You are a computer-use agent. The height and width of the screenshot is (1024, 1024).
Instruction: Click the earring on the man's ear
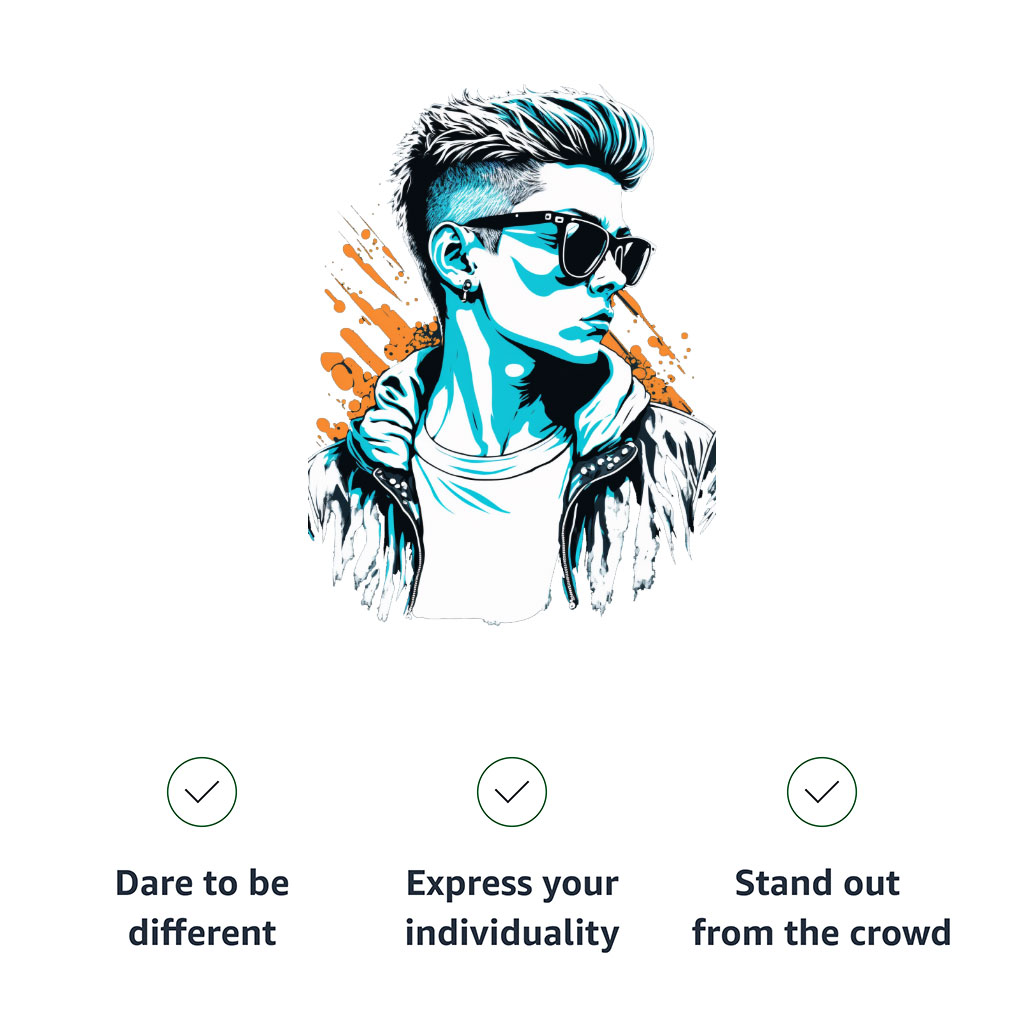coord(466,289)
